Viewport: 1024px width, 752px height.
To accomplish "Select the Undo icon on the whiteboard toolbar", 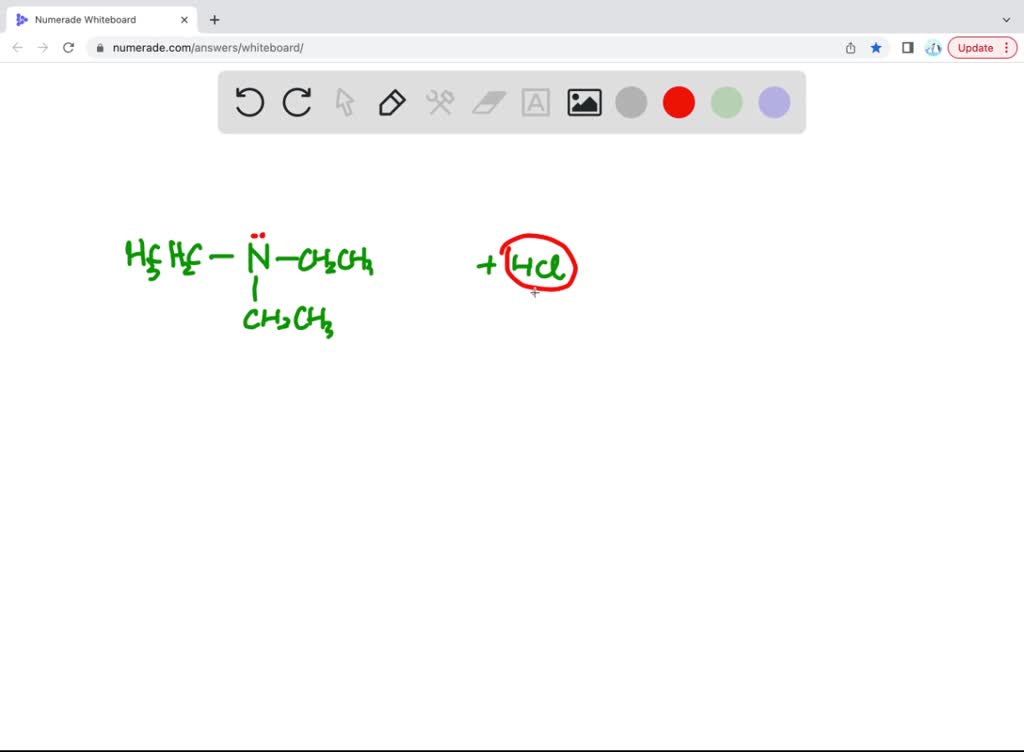I will [x=249, y=102].
